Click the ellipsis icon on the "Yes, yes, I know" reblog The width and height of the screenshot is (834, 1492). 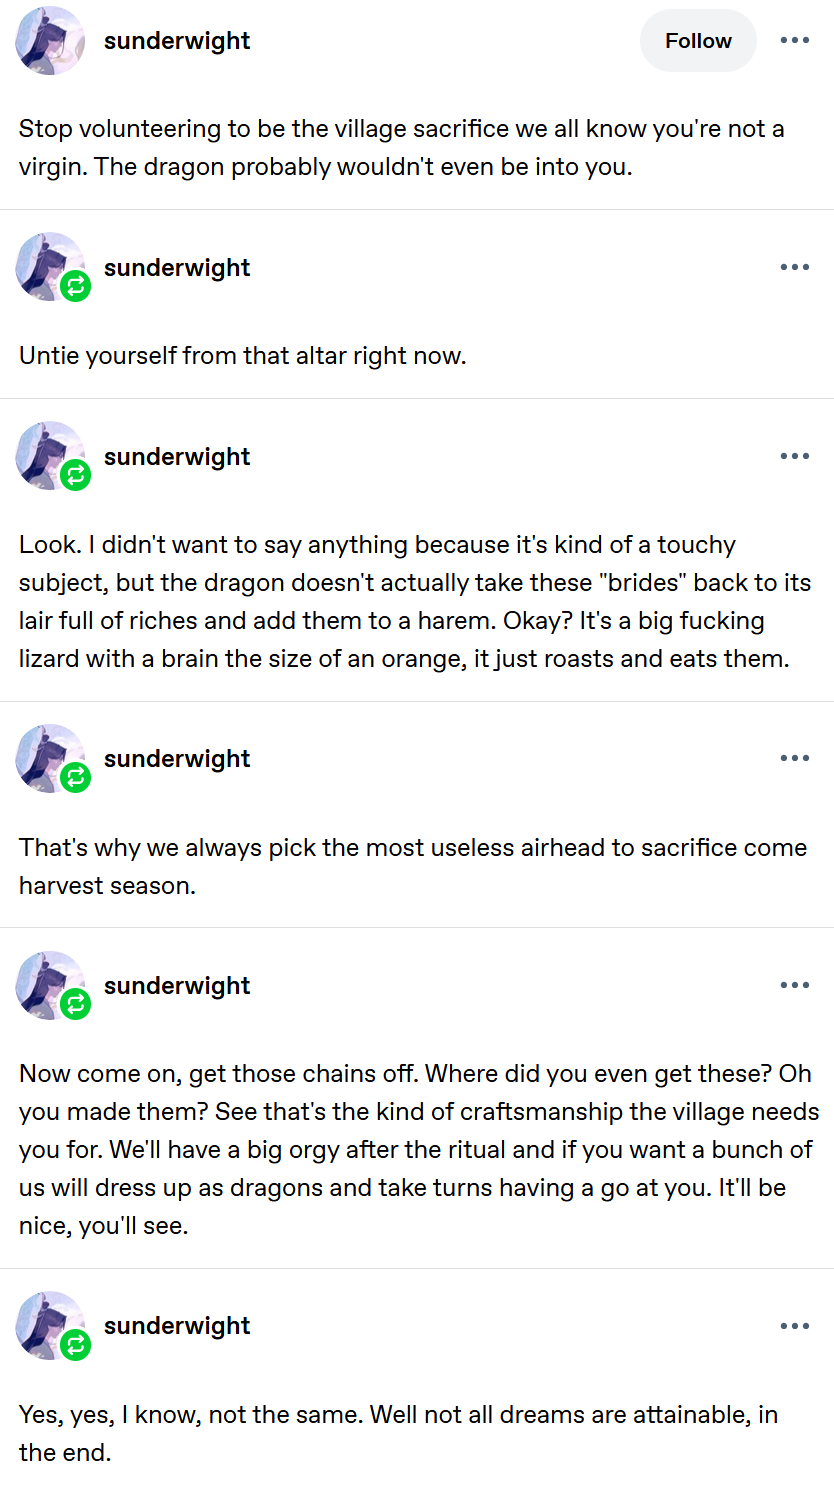pos(794,1326)
